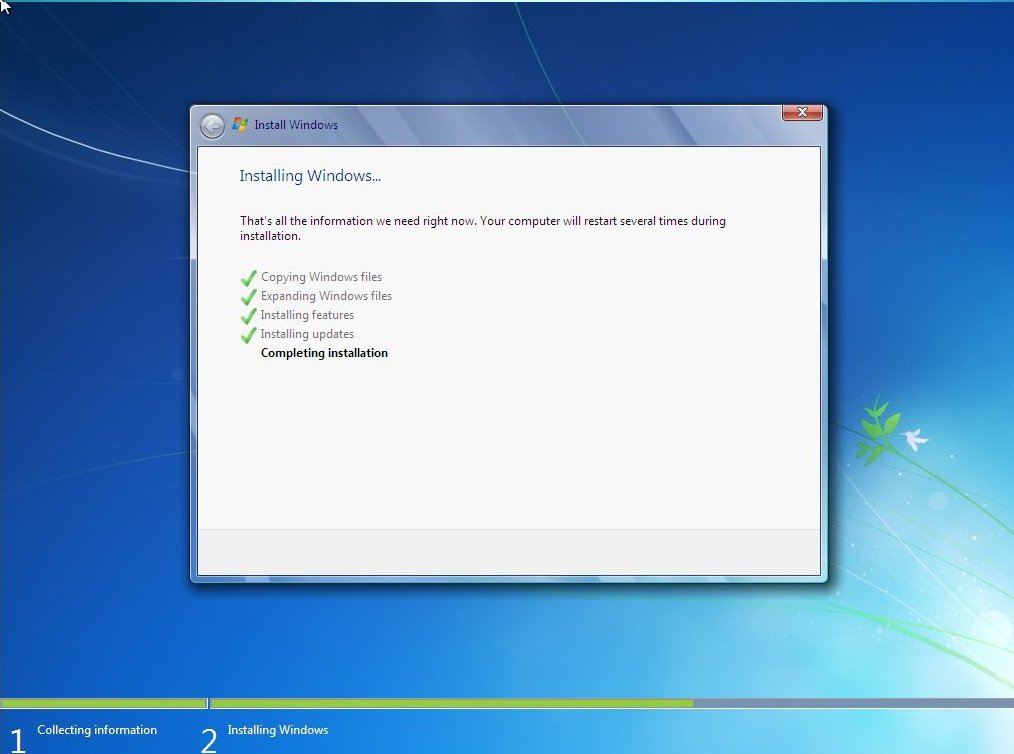This screenshot has width=1014, height=754.
Task: Select the 'Expanding Windows files' step label
Action: click(326, 296)
